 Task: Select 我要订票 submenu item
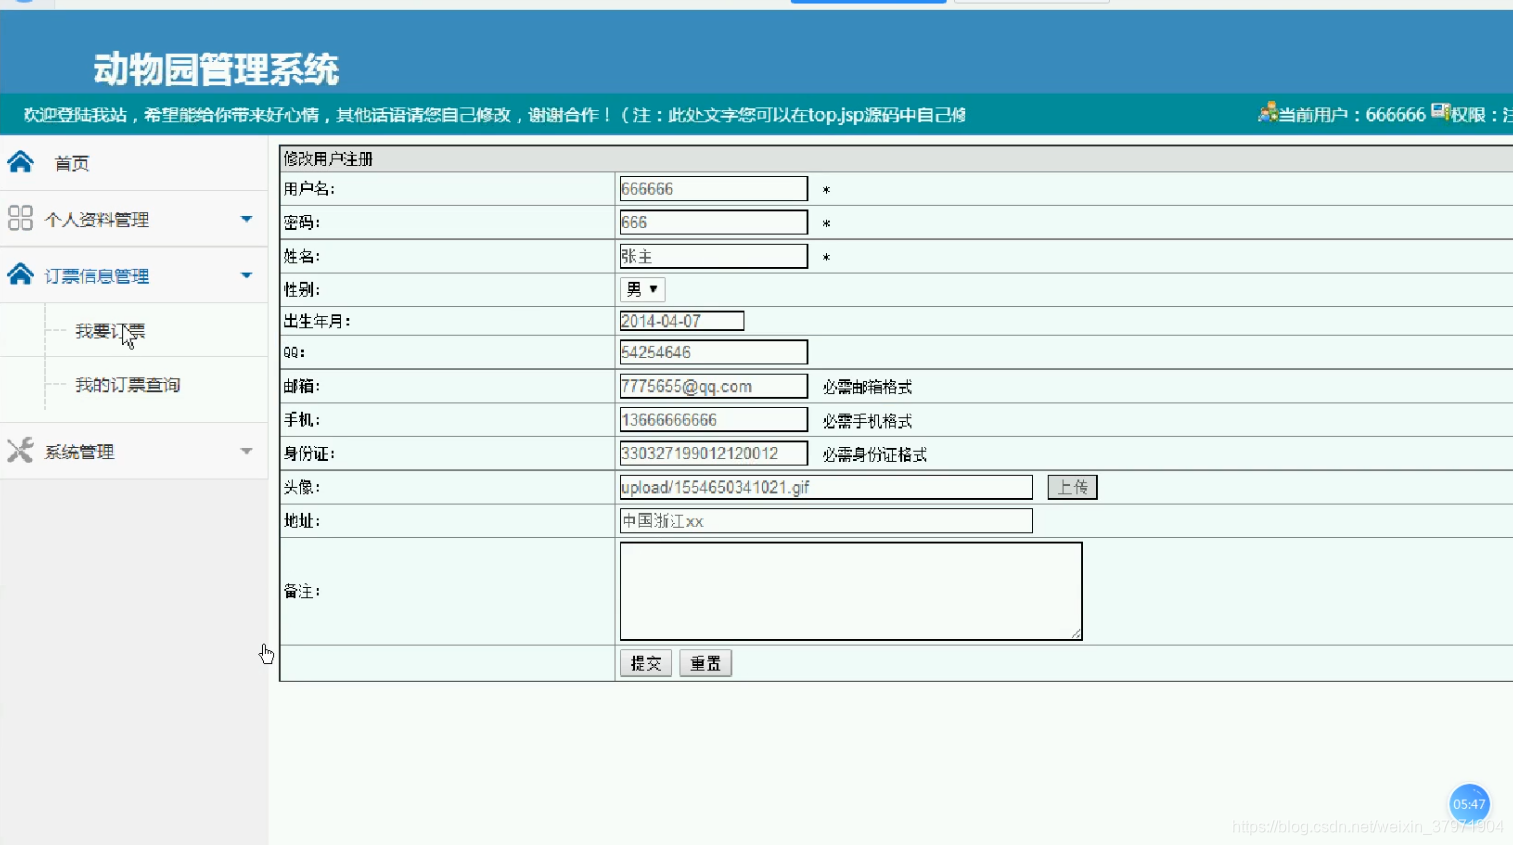[x=110, y=331]
